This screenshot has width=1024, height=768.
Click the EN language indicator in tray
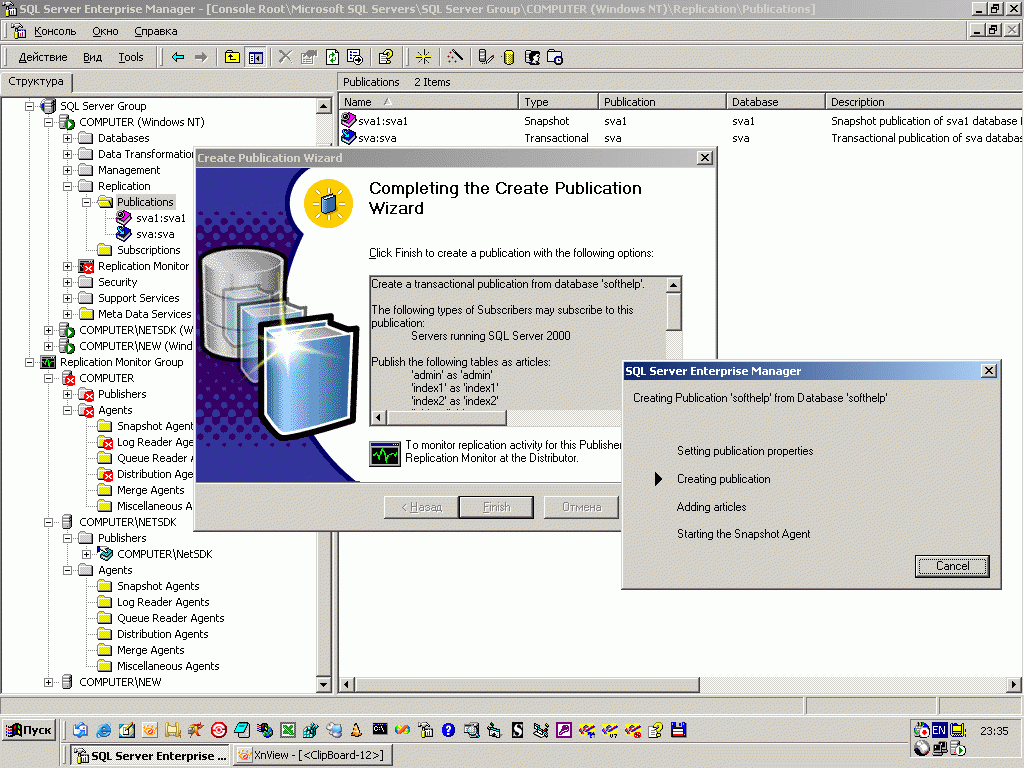click(939, 730)
